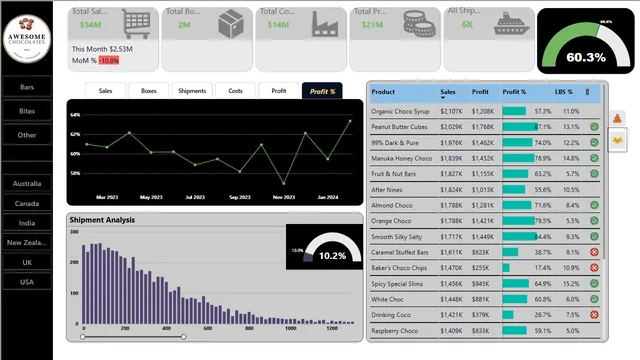Click the ship icon on All Shipments card
This screenshot has height=360, width=640.
(x=511, y=24)
